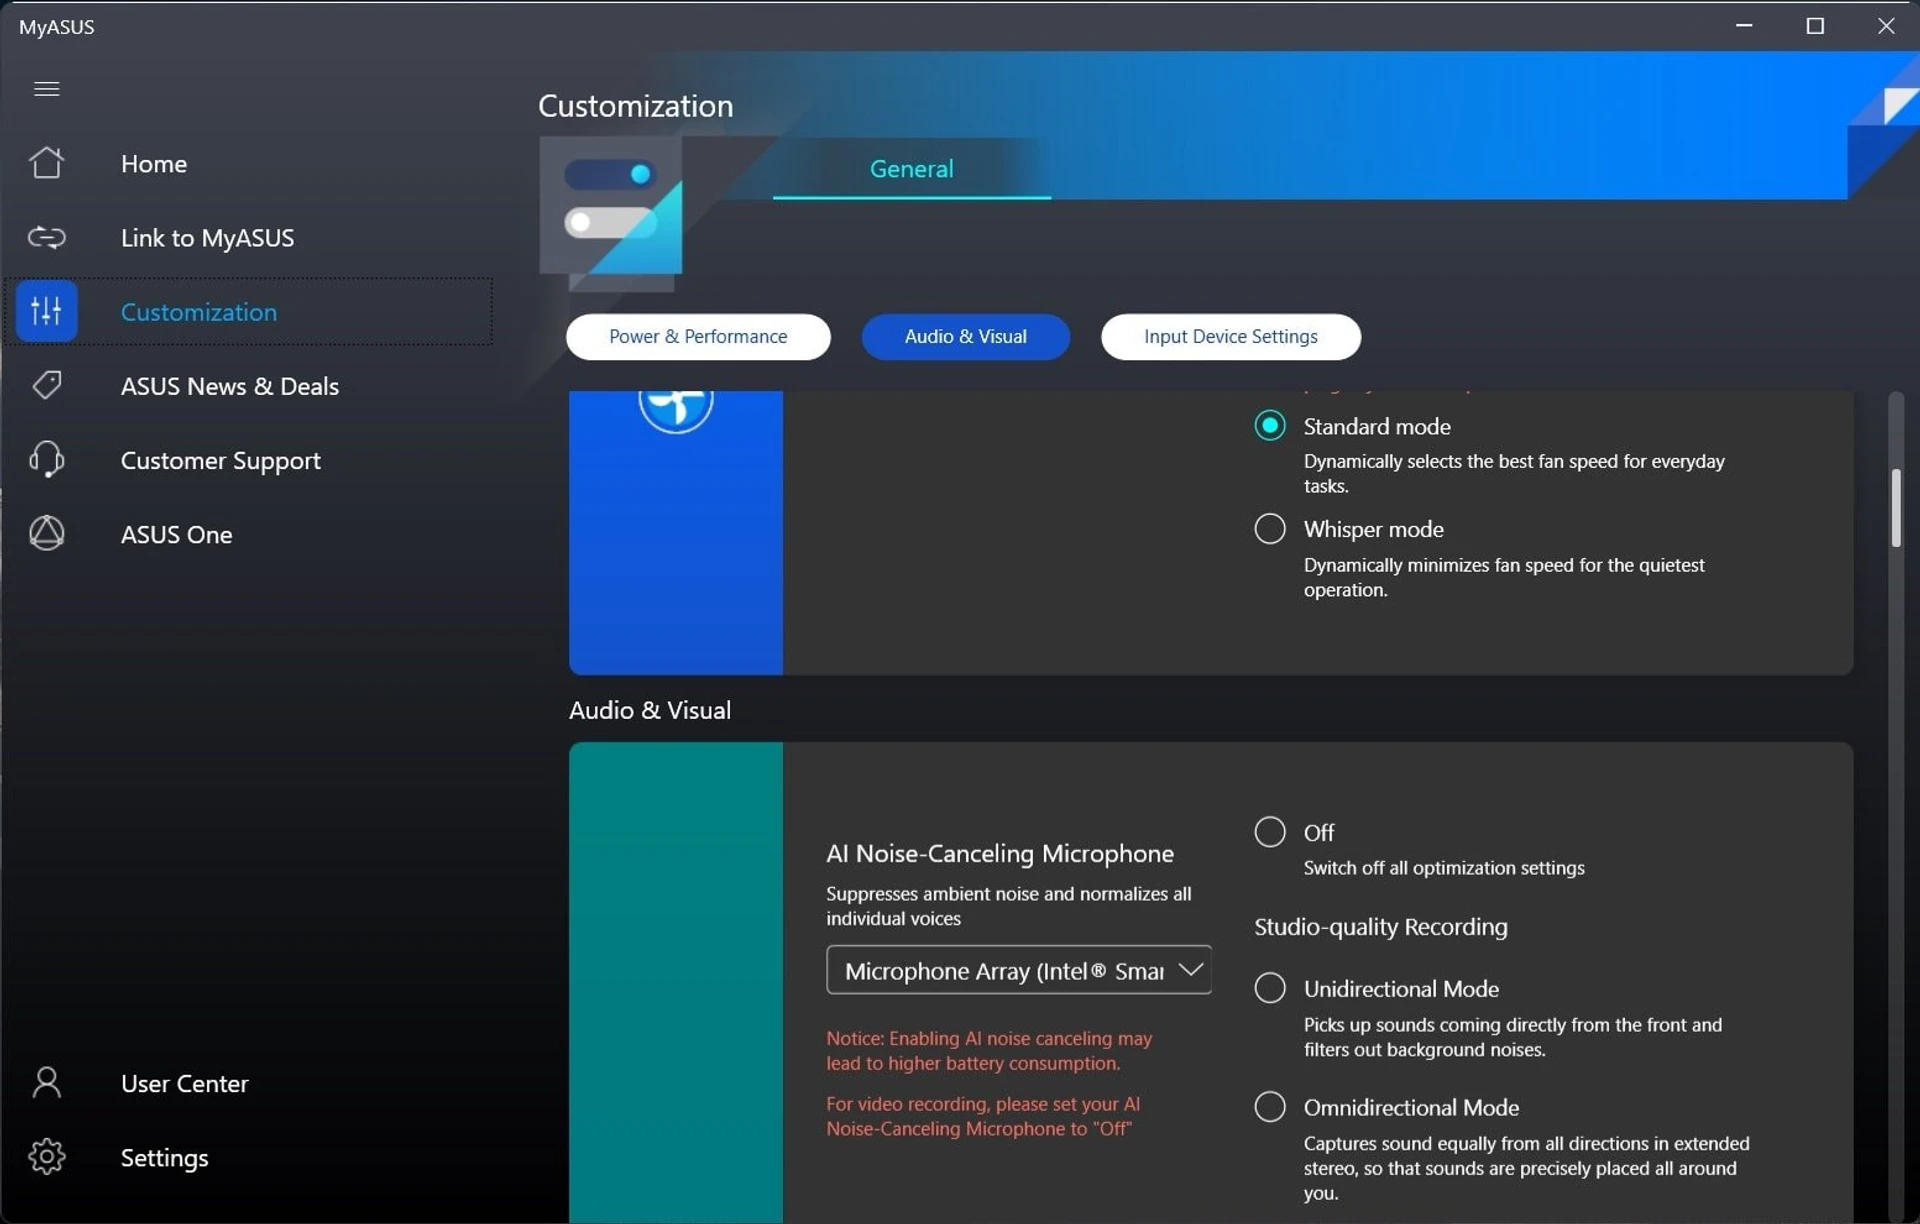
Task: Switch to the General tab
Action: 911,169
